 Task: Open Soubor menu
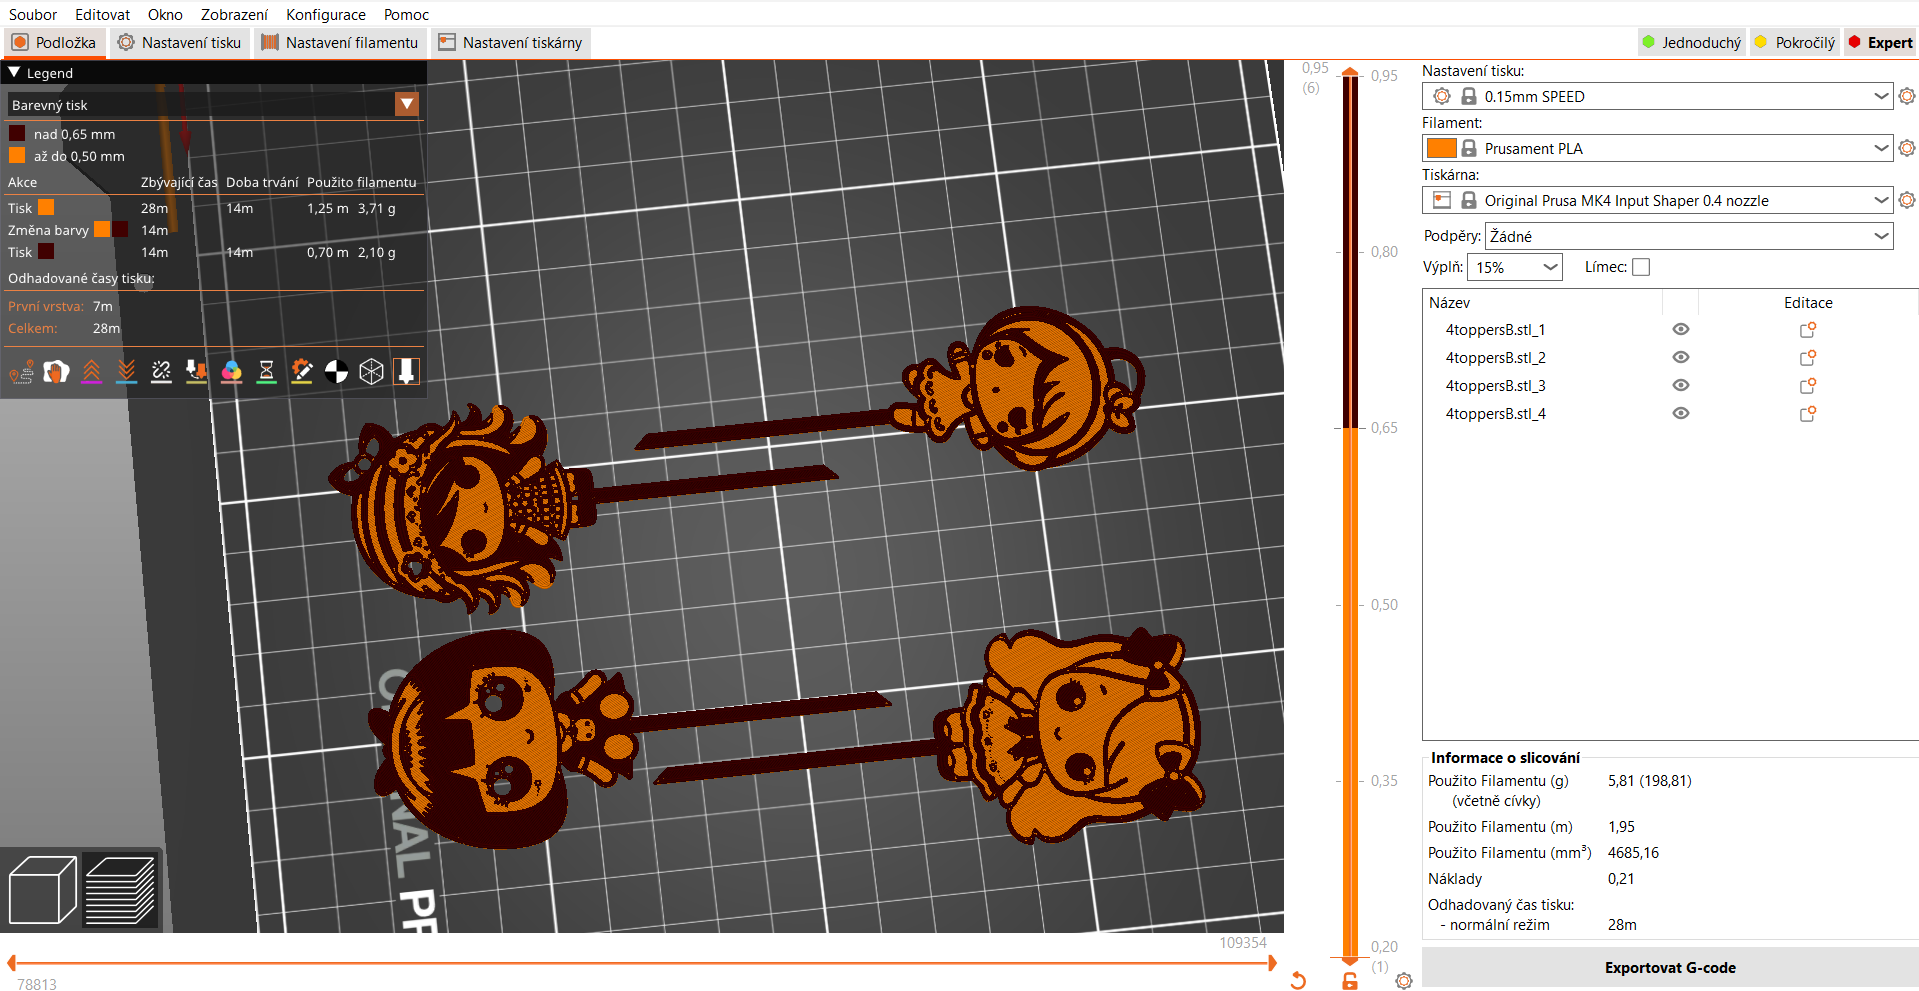pyautogui.click(x=33, y=14)
